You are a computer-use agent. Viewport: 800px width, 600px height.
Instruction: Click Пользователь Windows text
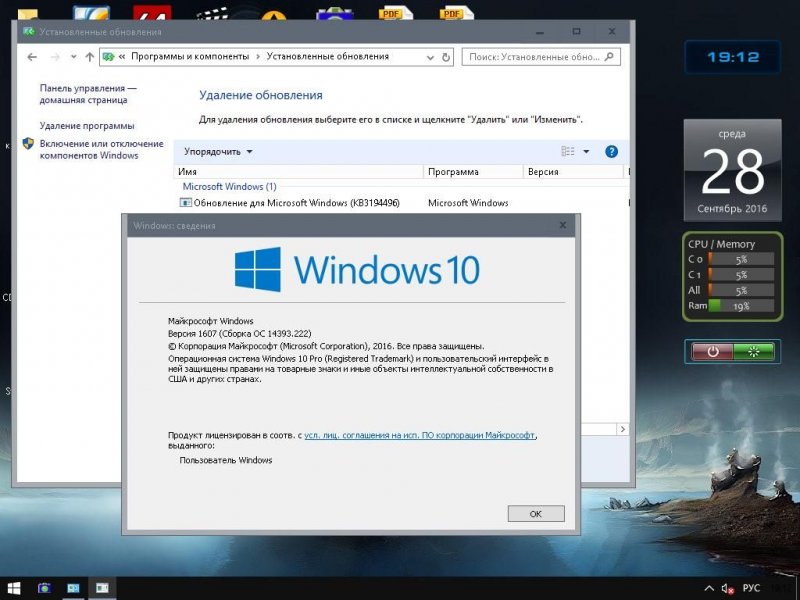point(226,460)
